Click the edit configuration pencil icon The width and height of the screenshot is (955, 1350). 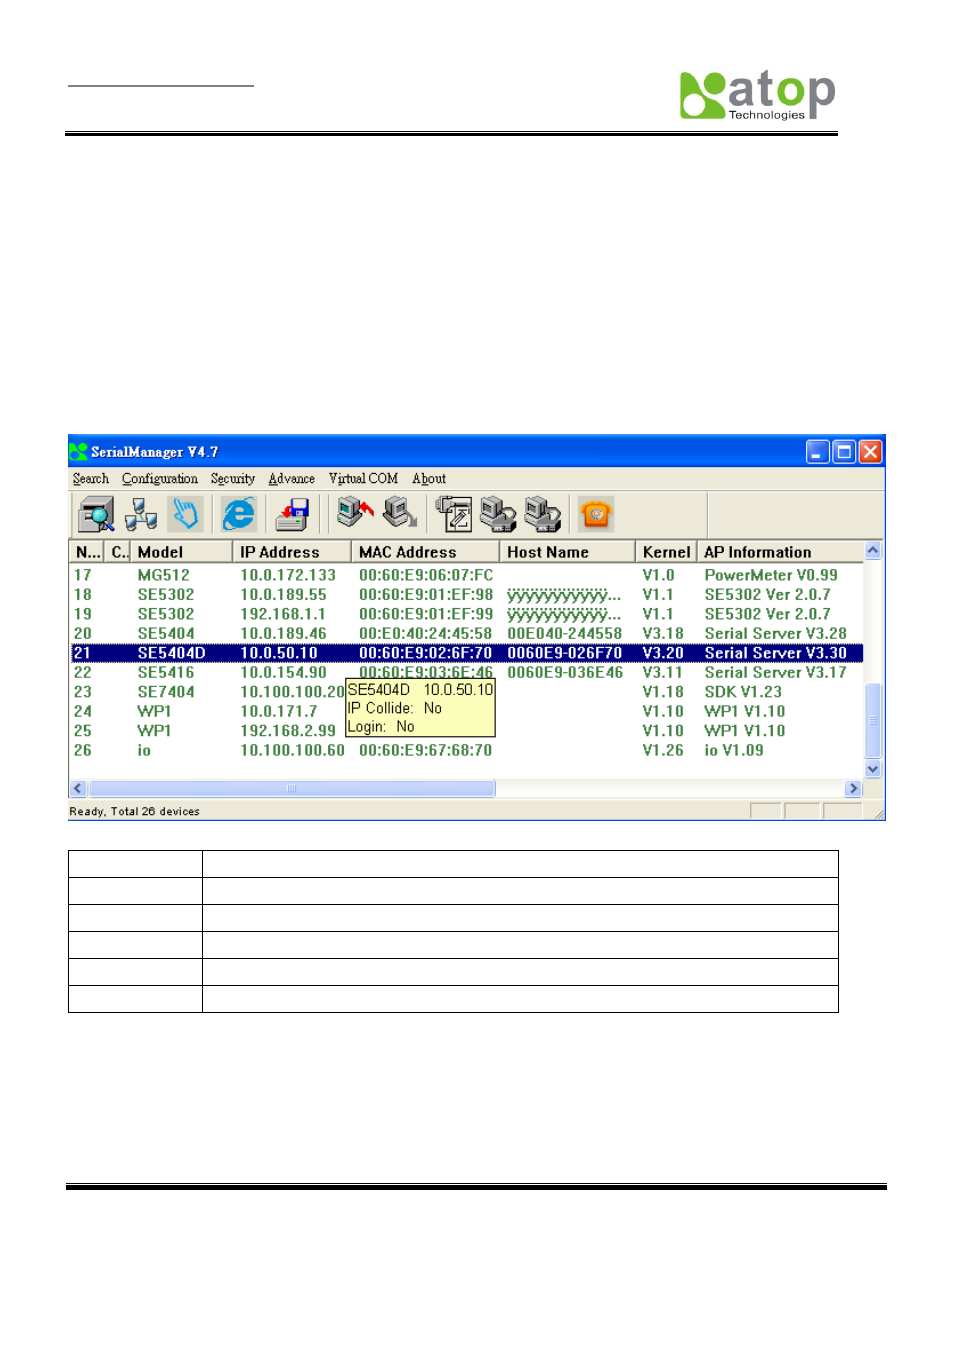click(453, 514)
